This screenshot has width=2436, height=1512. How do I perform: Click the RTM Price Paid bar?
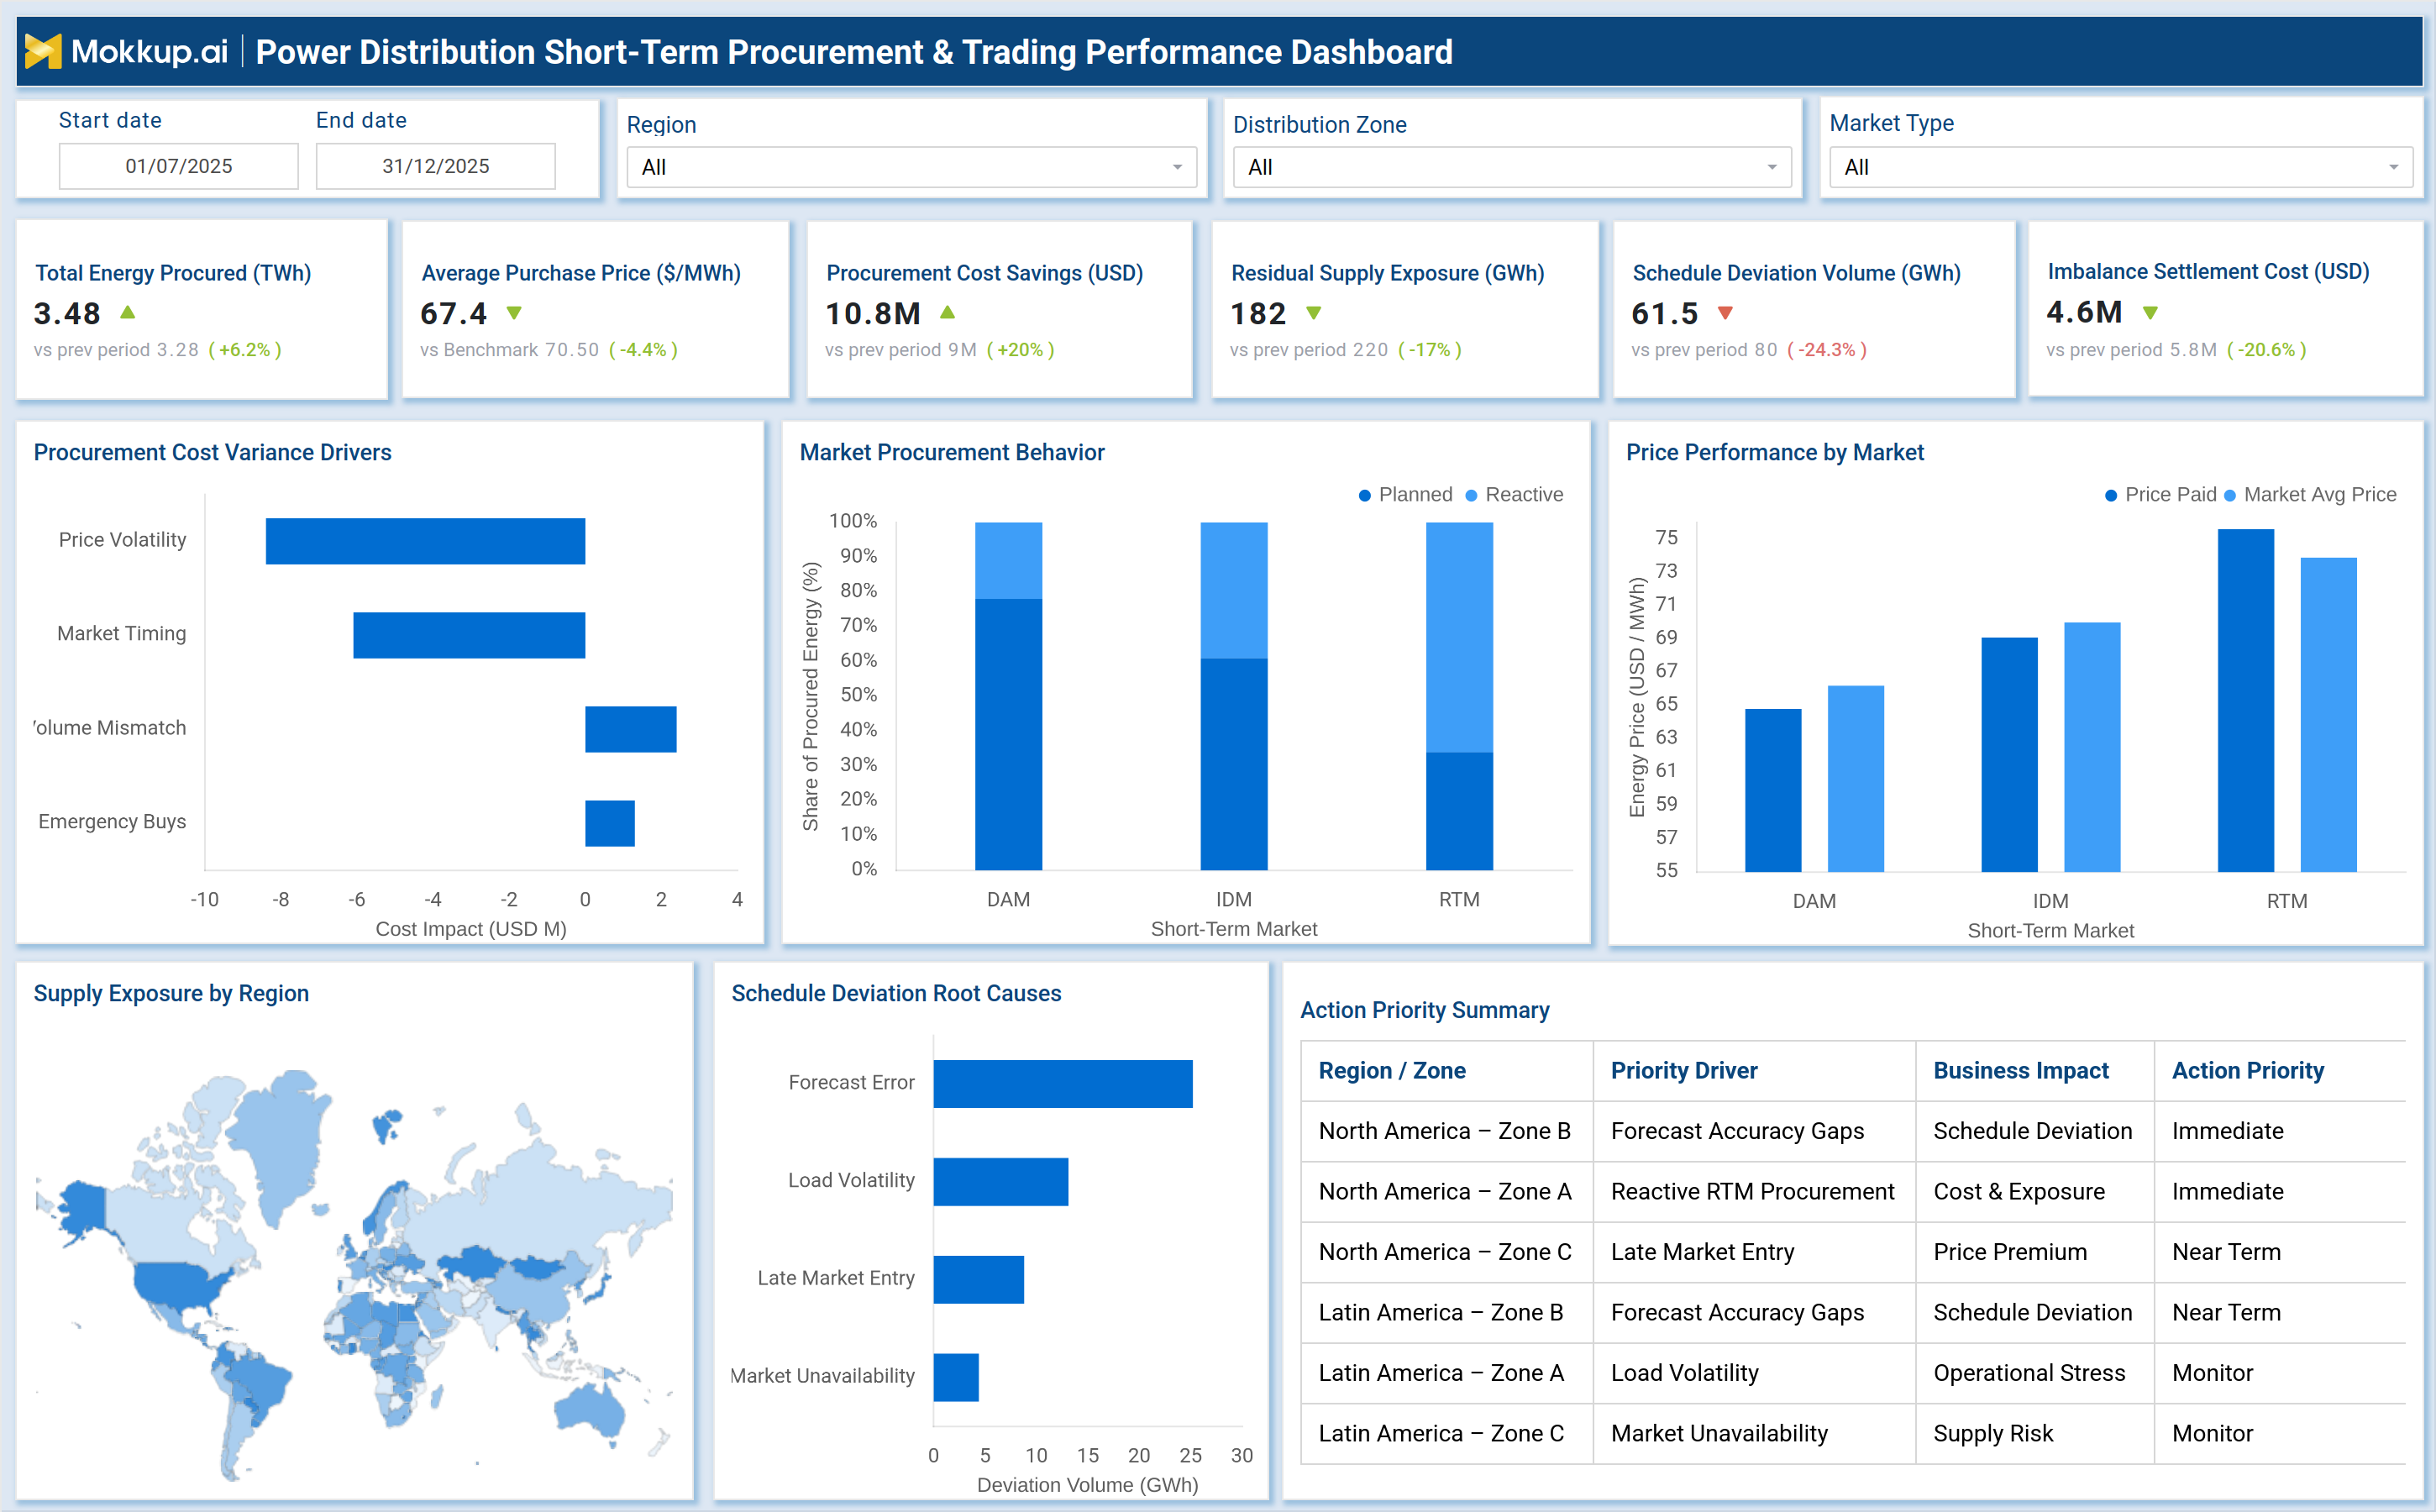2246,700
